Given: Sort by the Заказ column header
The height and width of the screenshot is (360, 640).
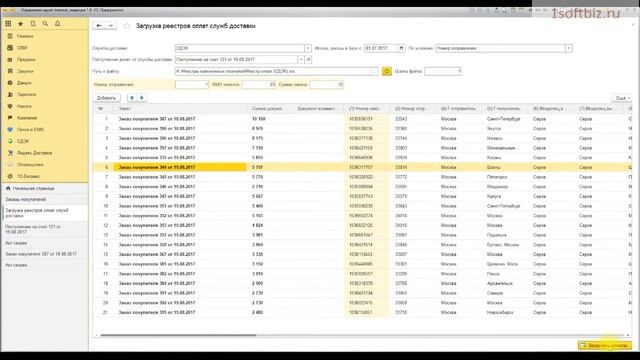Looking at the screenshot, I should pyautogui.click(x=181, y=109).
